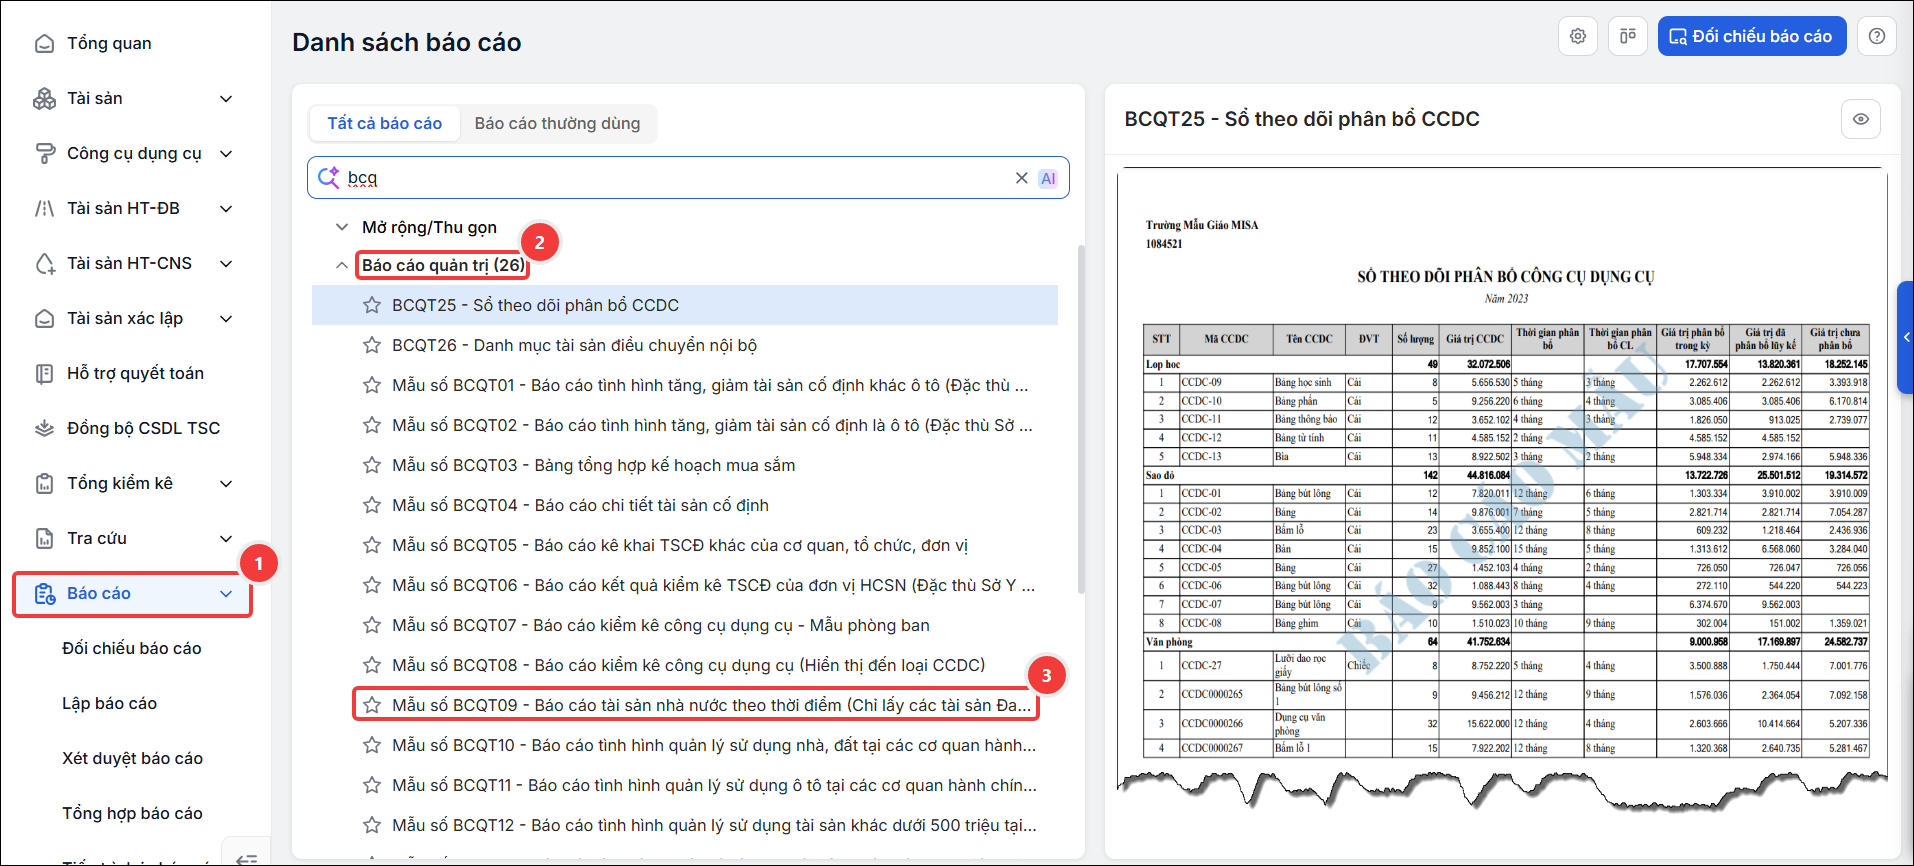Expand the Tra cứu chevron
1914x866 pixels.
226,538
